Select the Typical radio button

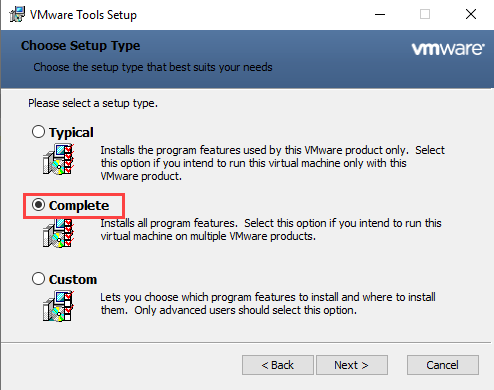point(38,132)
